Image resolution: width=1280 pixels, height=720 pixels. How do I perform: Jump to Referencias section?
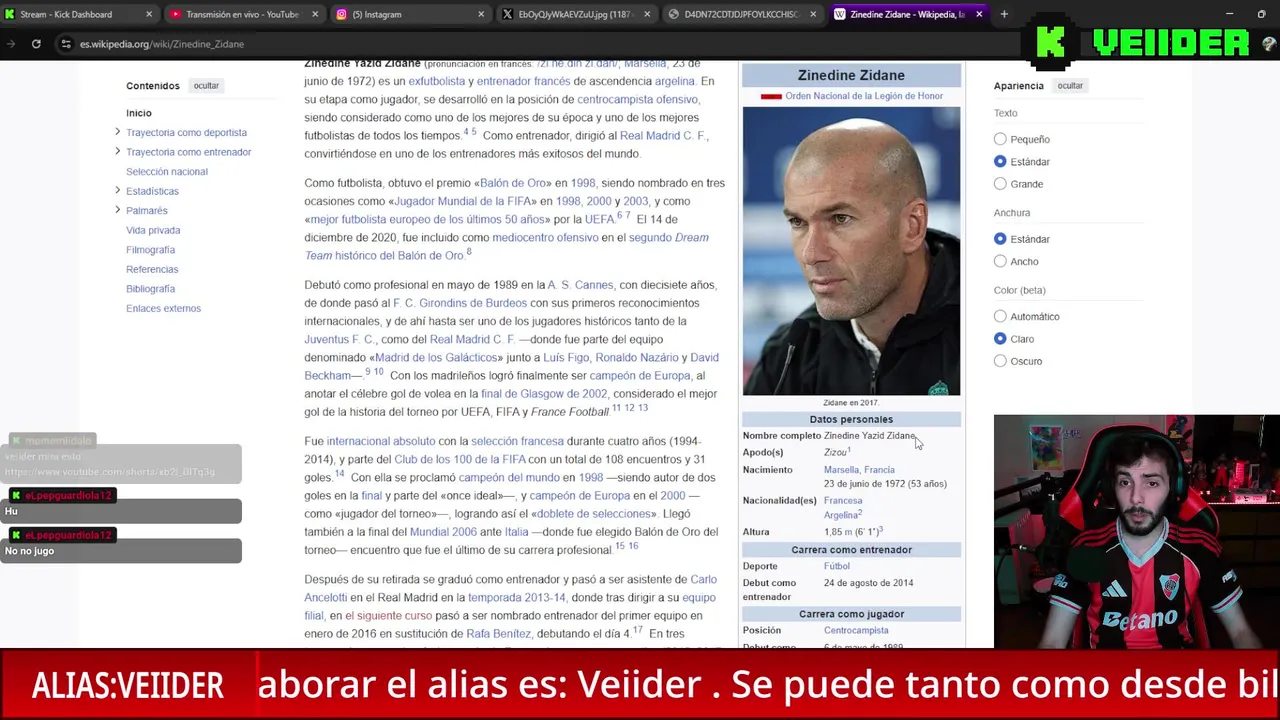click(x=152, y=269)
